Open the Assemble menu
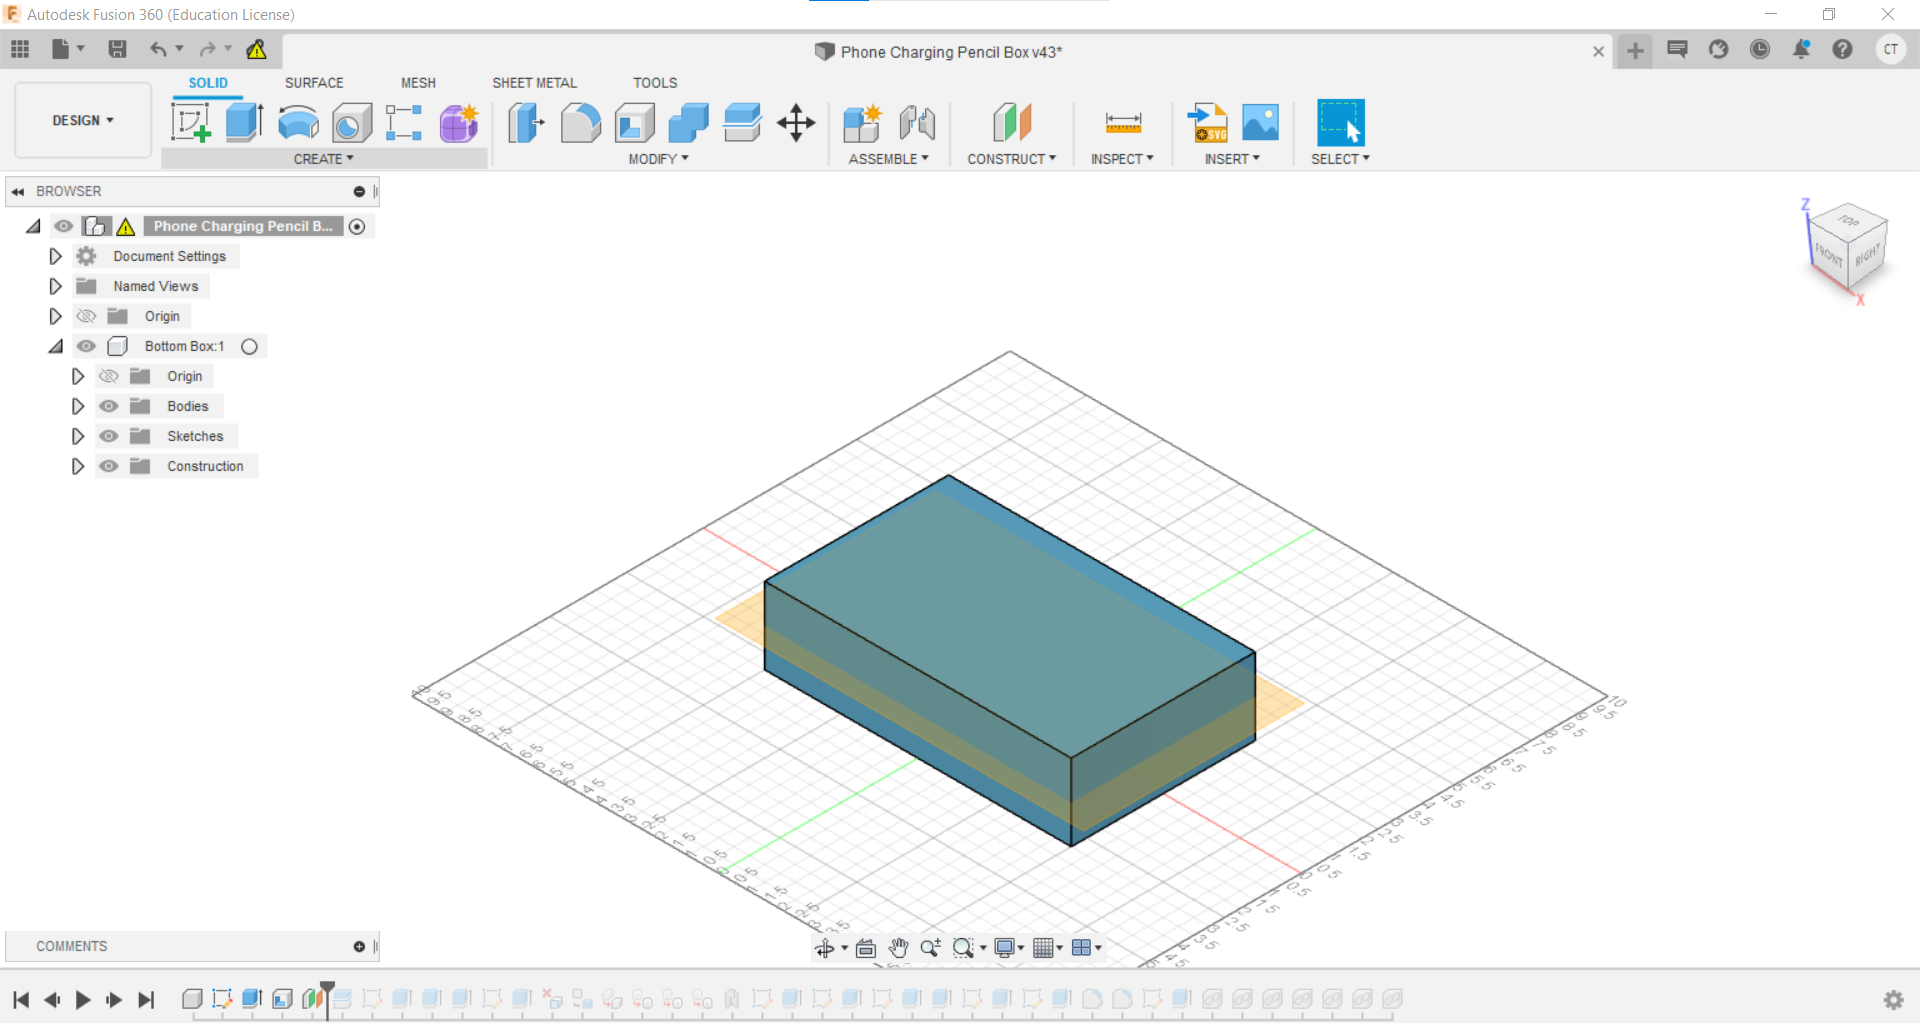This screenshot has height=1023, width=1920. click(x=888, y=159)
